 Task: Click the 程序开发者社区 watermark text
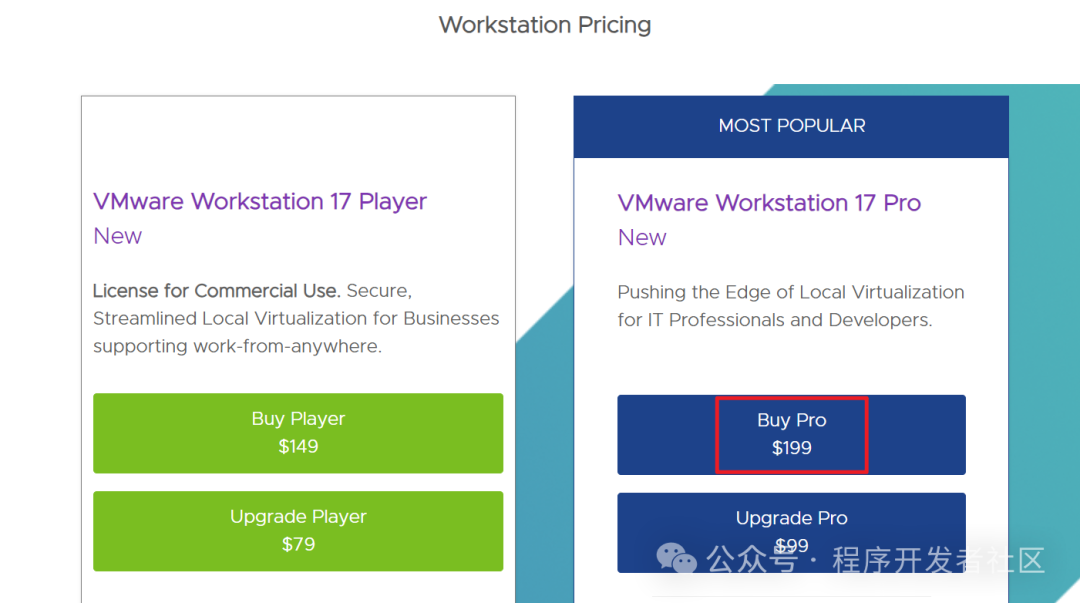938,560
